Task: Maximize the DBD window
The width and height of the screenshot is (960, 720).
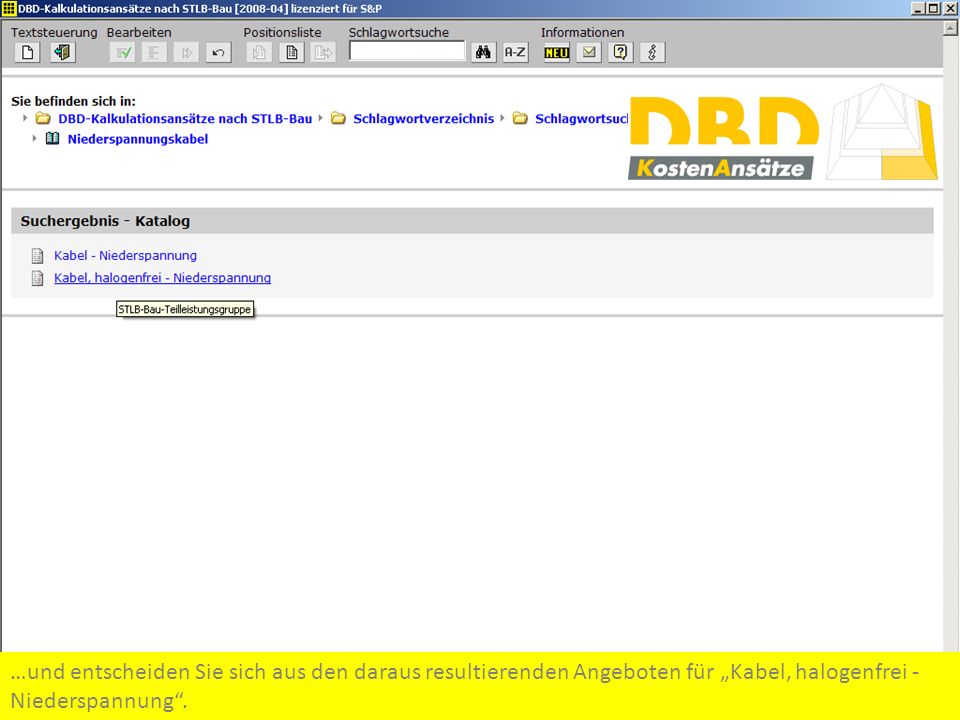Action: pyautogui.click(x=934, y=9)
